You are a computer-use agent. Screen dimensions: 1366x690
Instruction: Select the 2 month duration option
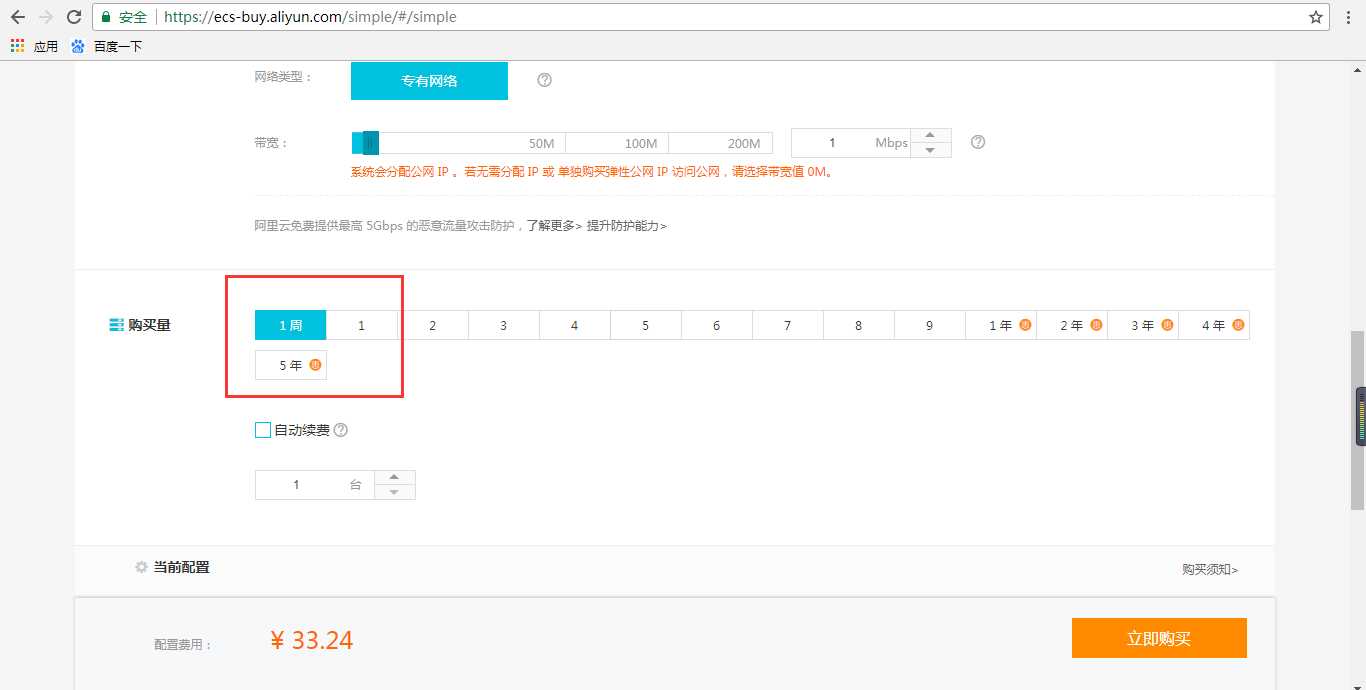point(433,325)
